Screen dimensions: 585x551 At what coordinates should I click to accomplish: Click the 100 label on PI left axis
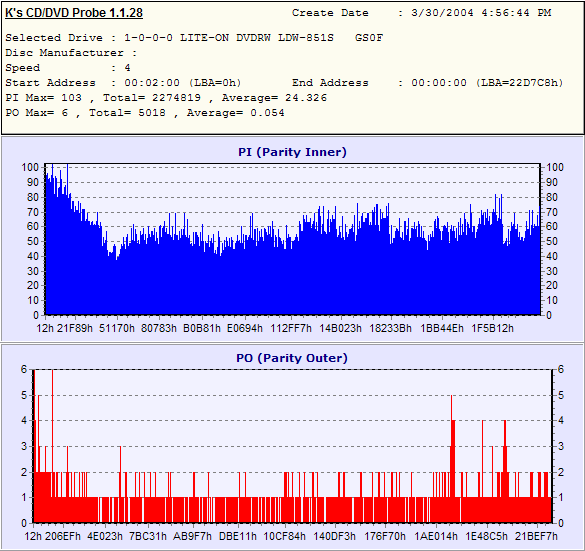pos(30,167)
